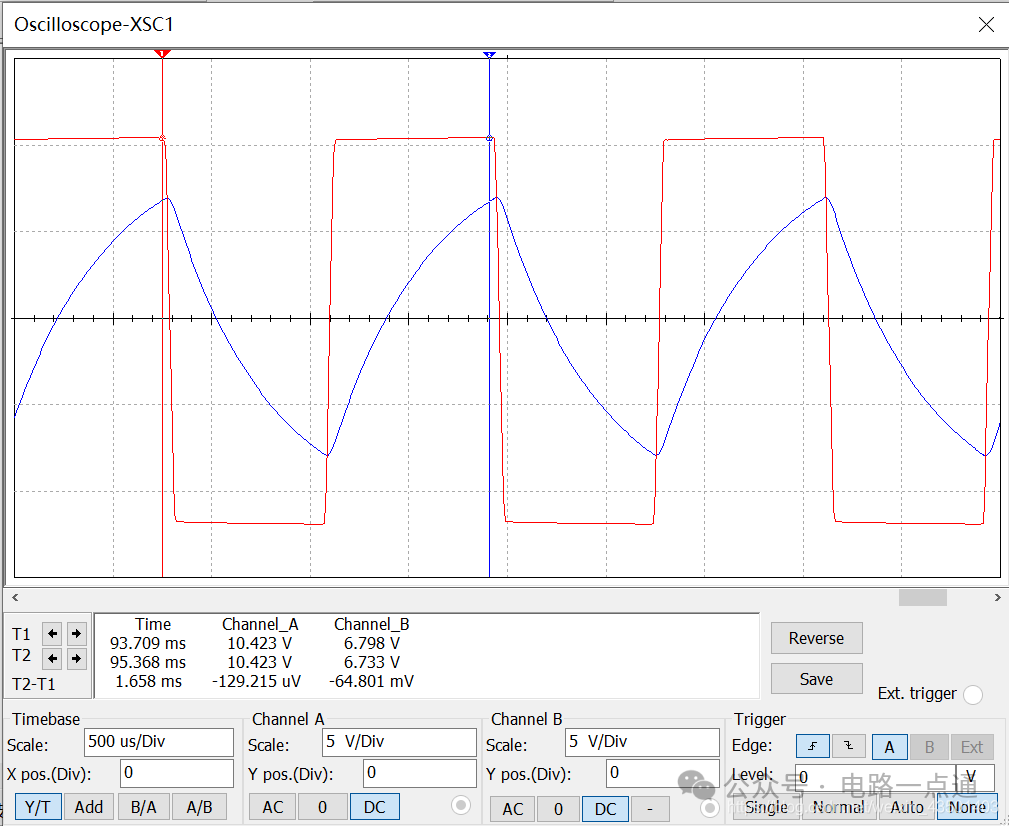The width and height of the screenshot is (1009, 826).
Task: Close the Oscilloscope-XSC1 window
Action: (x=986, y=25)
